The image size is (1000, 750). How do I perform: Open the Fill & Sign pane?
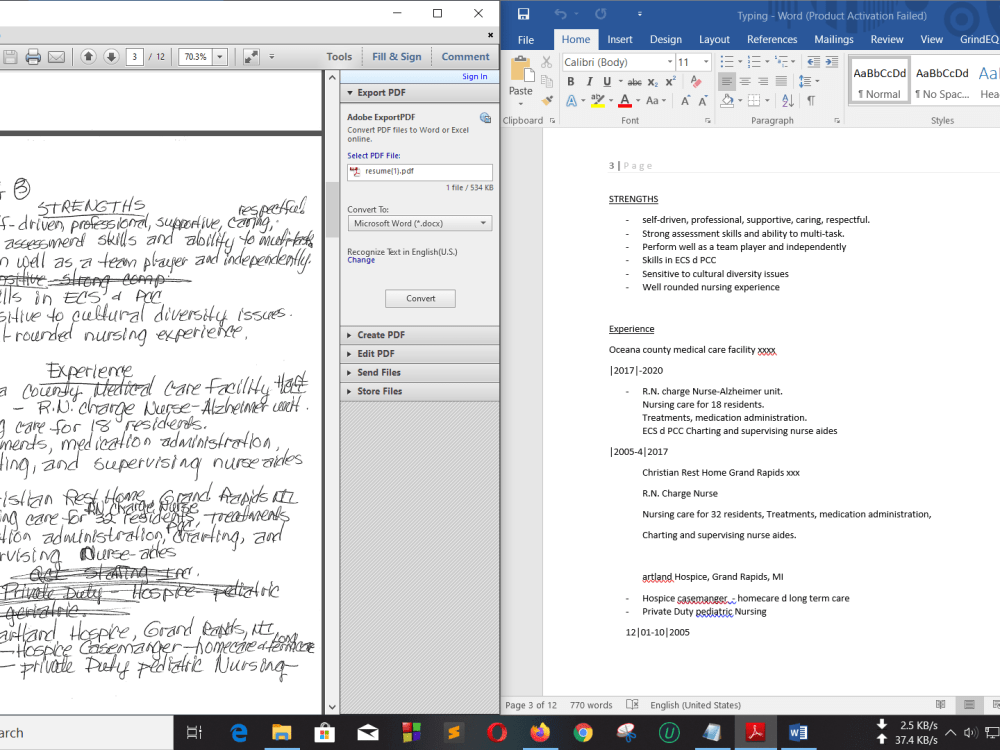coord(397,57)
